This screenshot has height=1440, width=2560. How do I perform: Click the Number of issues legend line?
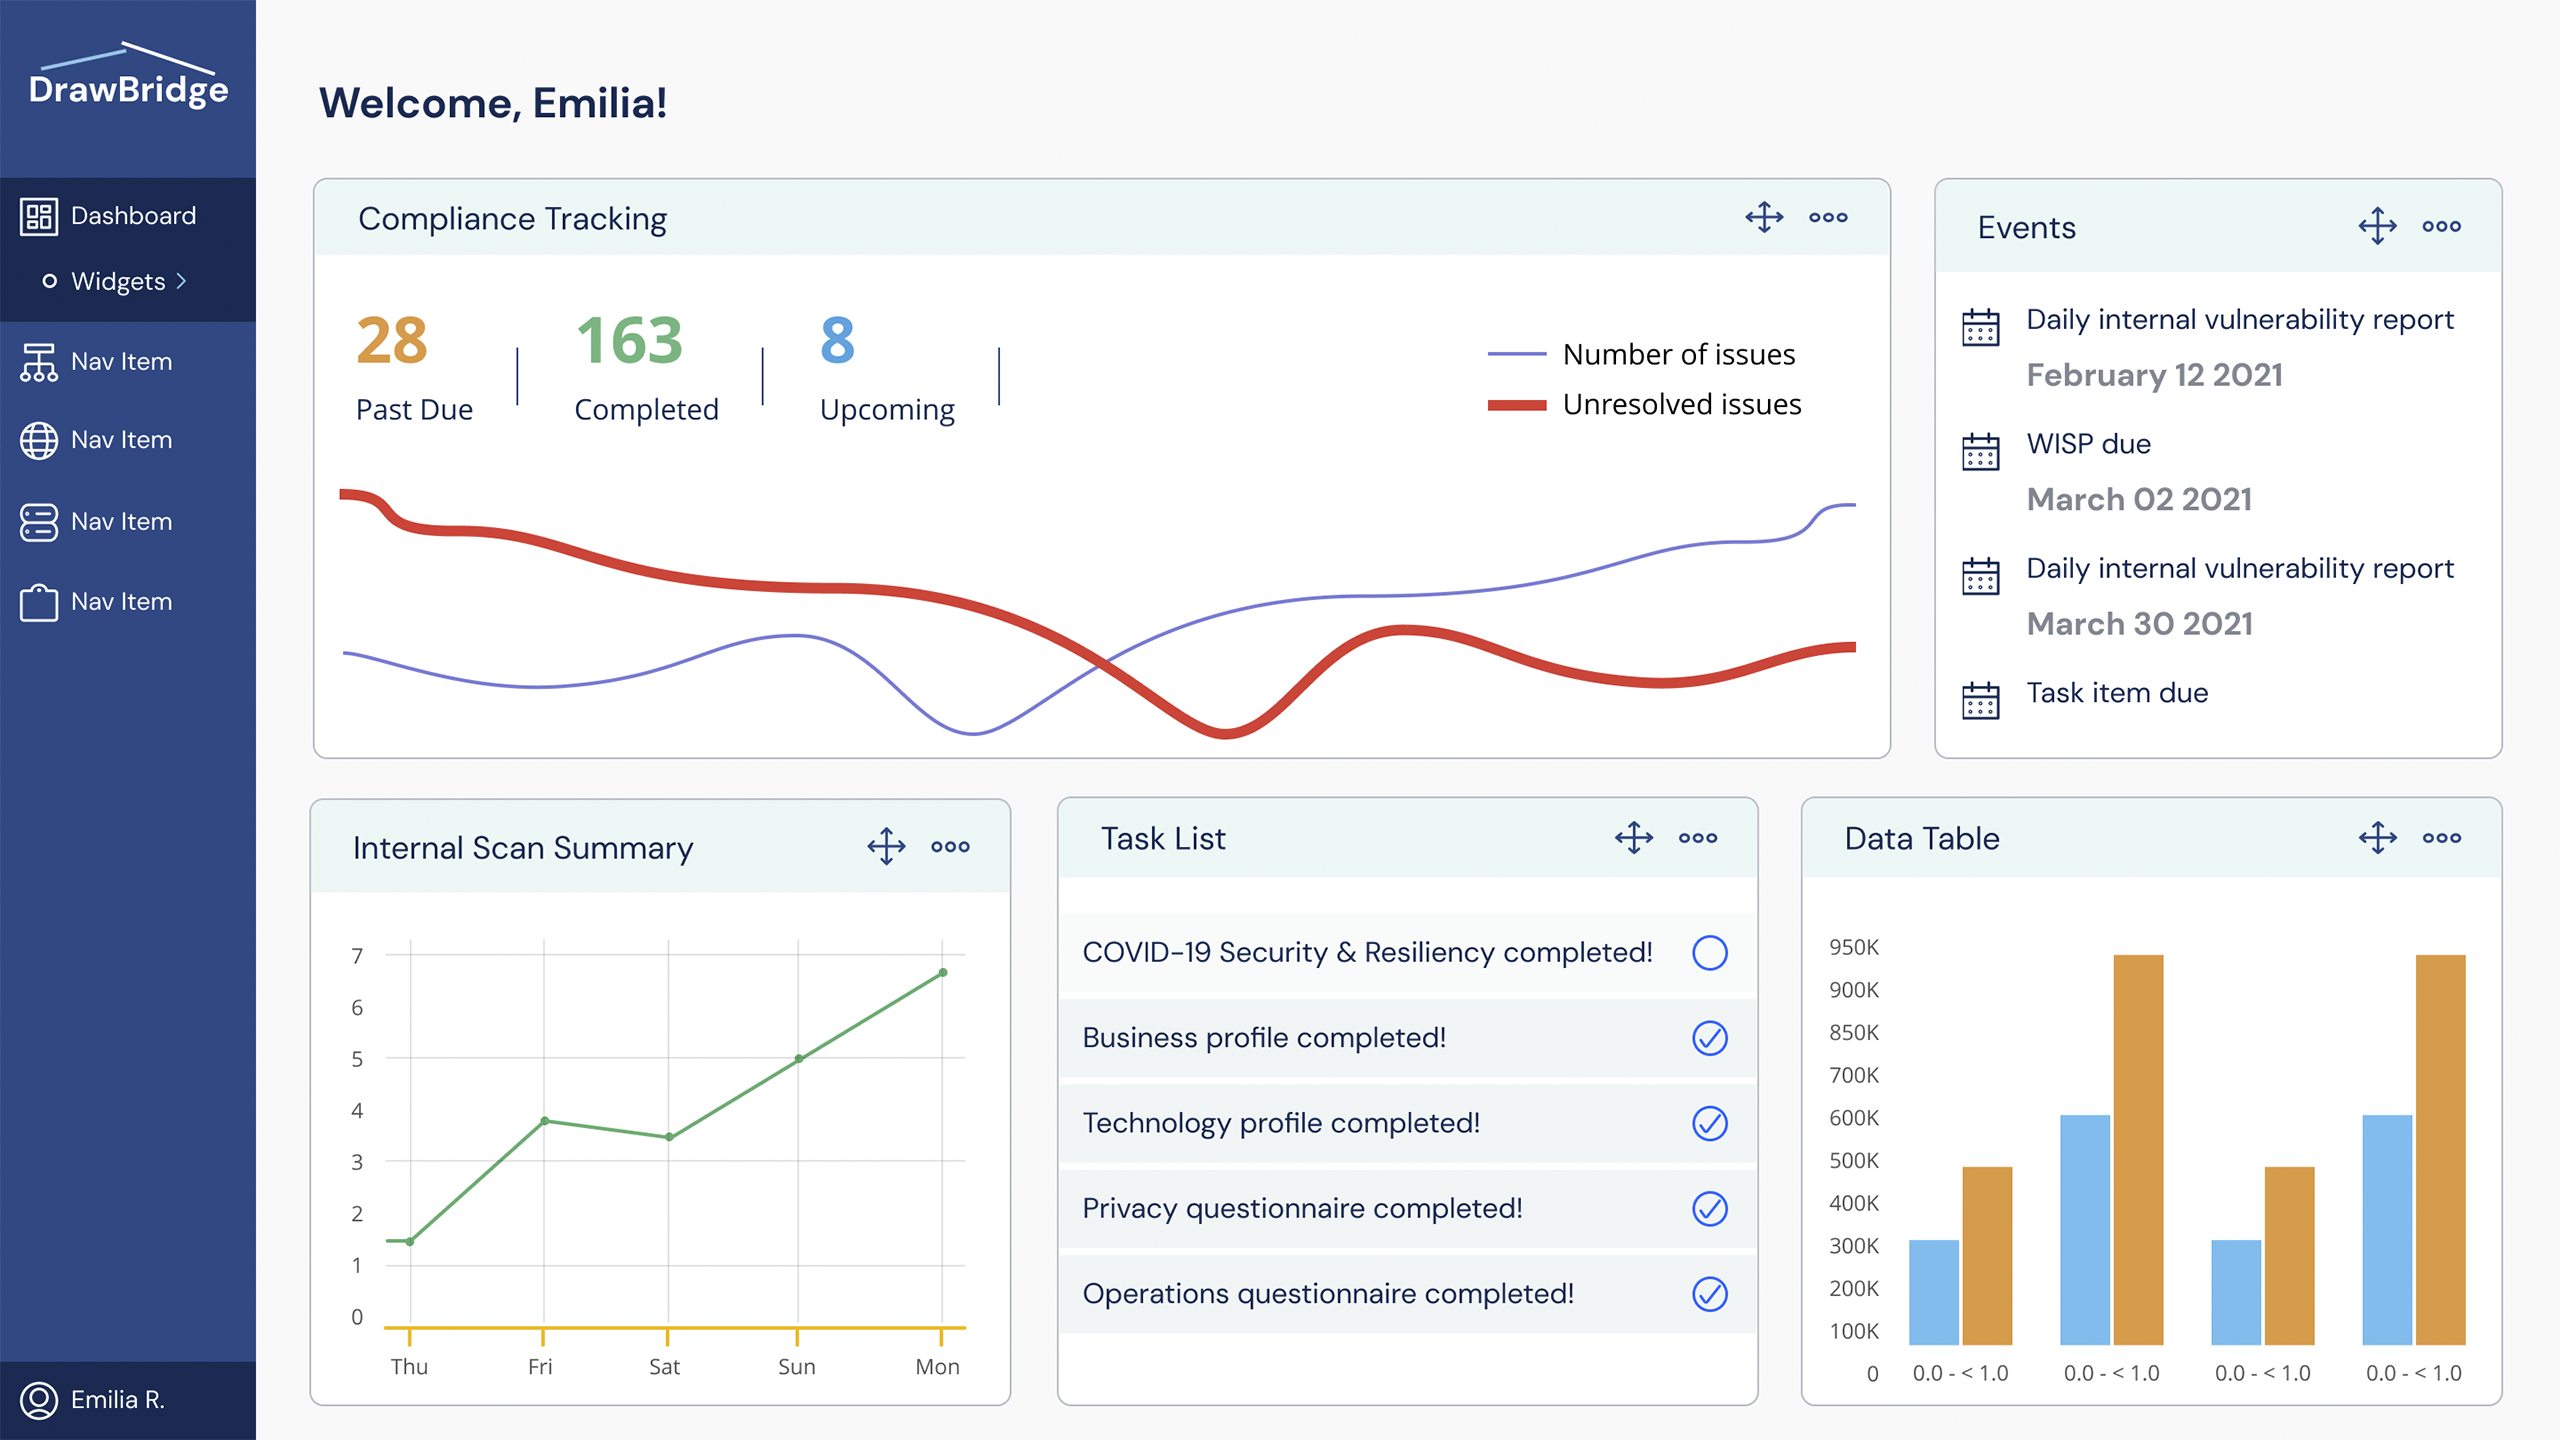click(x=1517, y=354)
